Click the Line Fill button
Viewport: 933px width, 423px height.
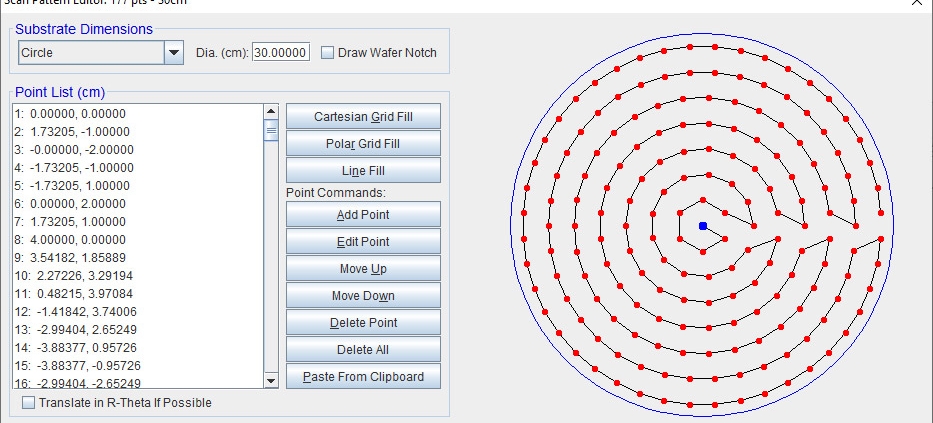(x=363, y=171)
